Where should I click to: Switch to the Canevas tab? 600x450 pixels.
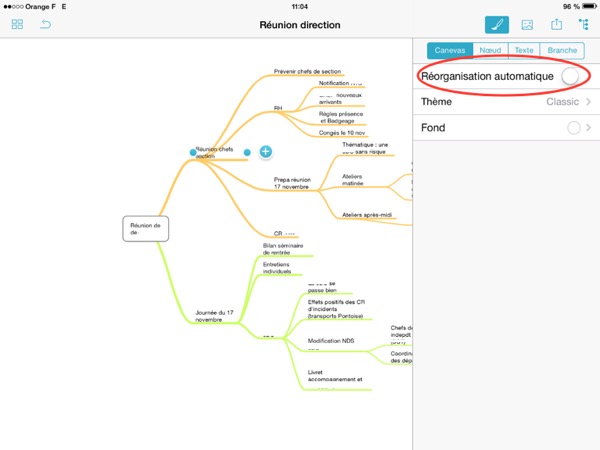click(x=446, y=50)
